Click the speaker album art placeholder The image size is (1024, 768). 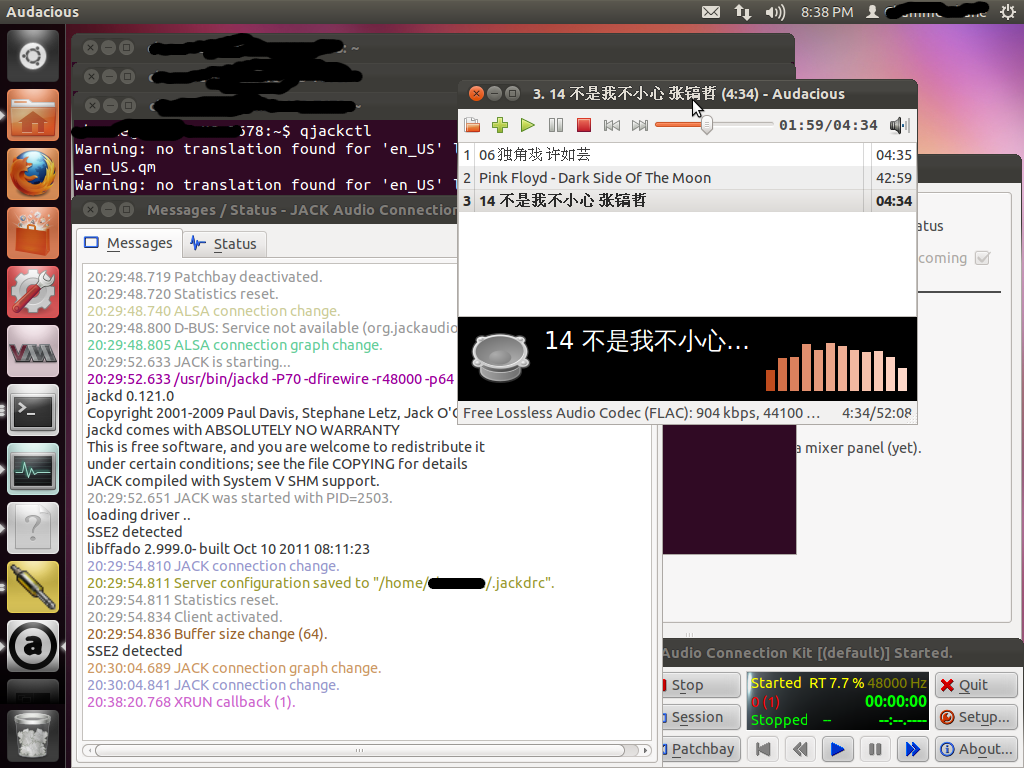pos(500,357)
